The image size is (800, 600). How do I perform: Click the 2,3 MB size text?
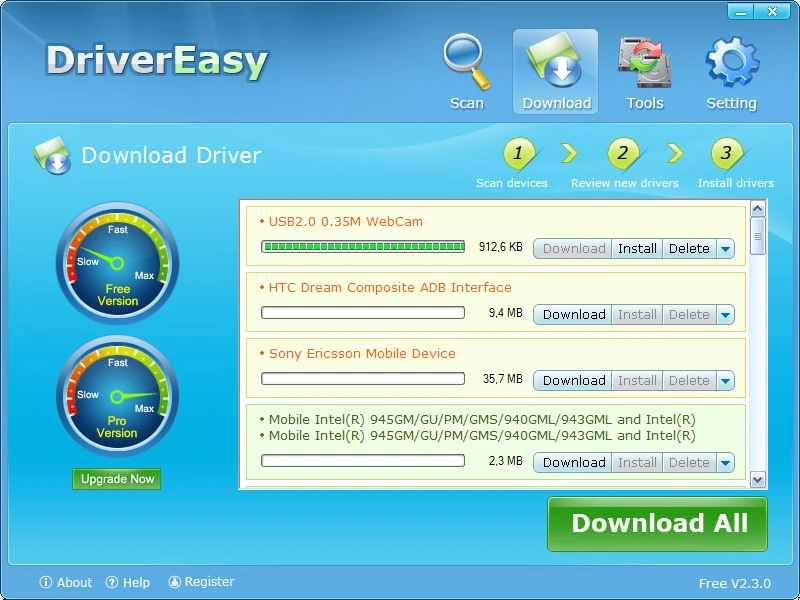click(506, 461)
